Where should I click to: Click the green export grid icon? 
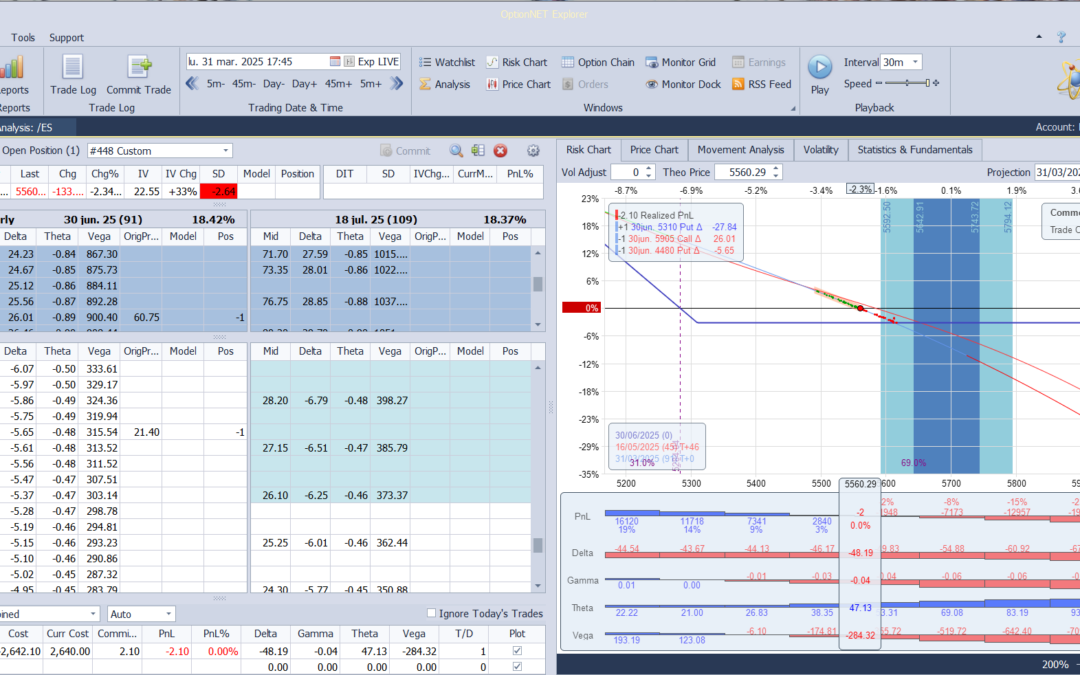[478, 151]
